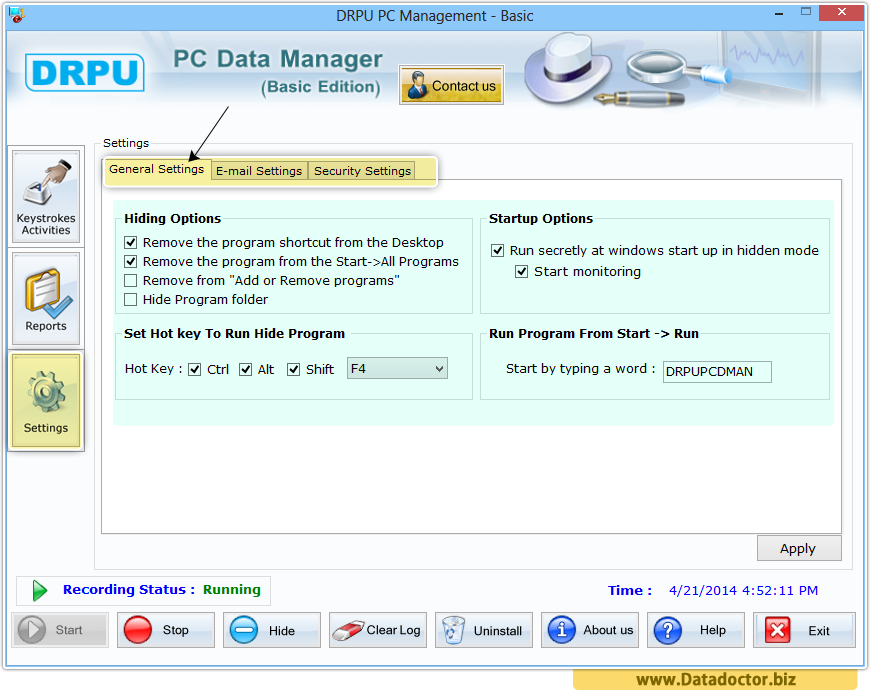Viewport: 870px width, 690px height.
Task: Click the green play recording status icon
Action: 39,591
